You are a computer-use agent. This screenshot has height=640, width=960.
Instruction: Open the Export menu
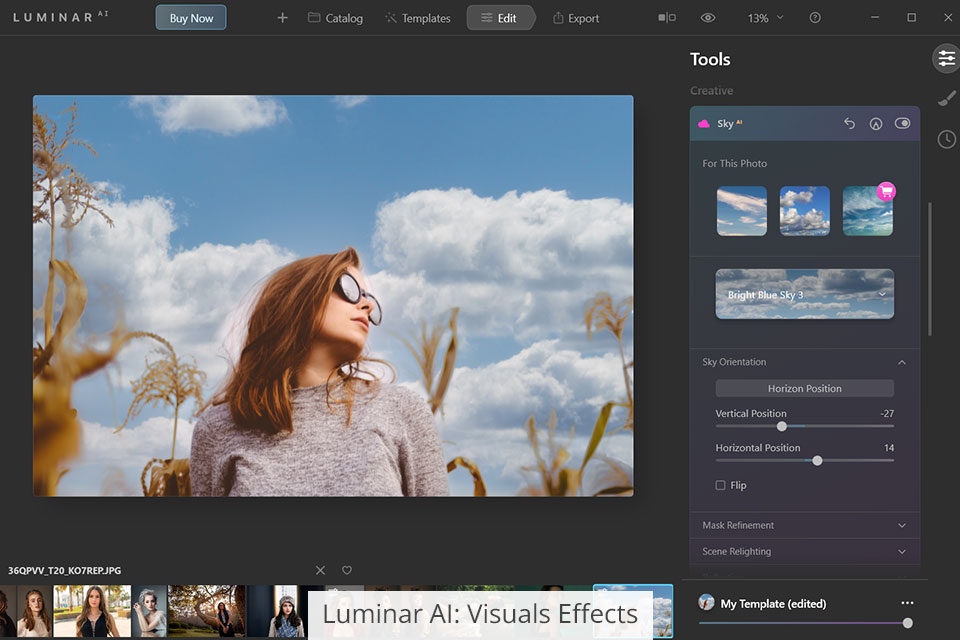576,18
